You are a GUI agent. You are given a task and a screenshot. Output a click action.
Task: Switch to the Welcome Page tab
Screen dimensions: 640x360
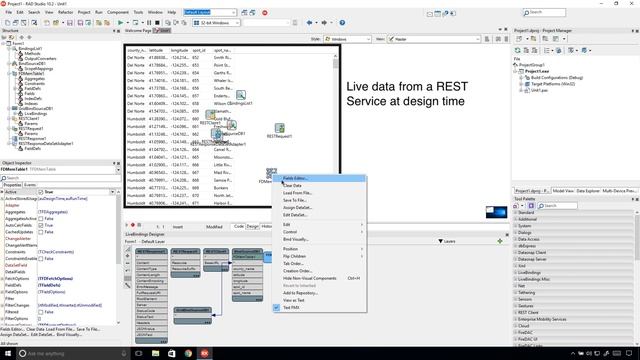coord(138,31)
